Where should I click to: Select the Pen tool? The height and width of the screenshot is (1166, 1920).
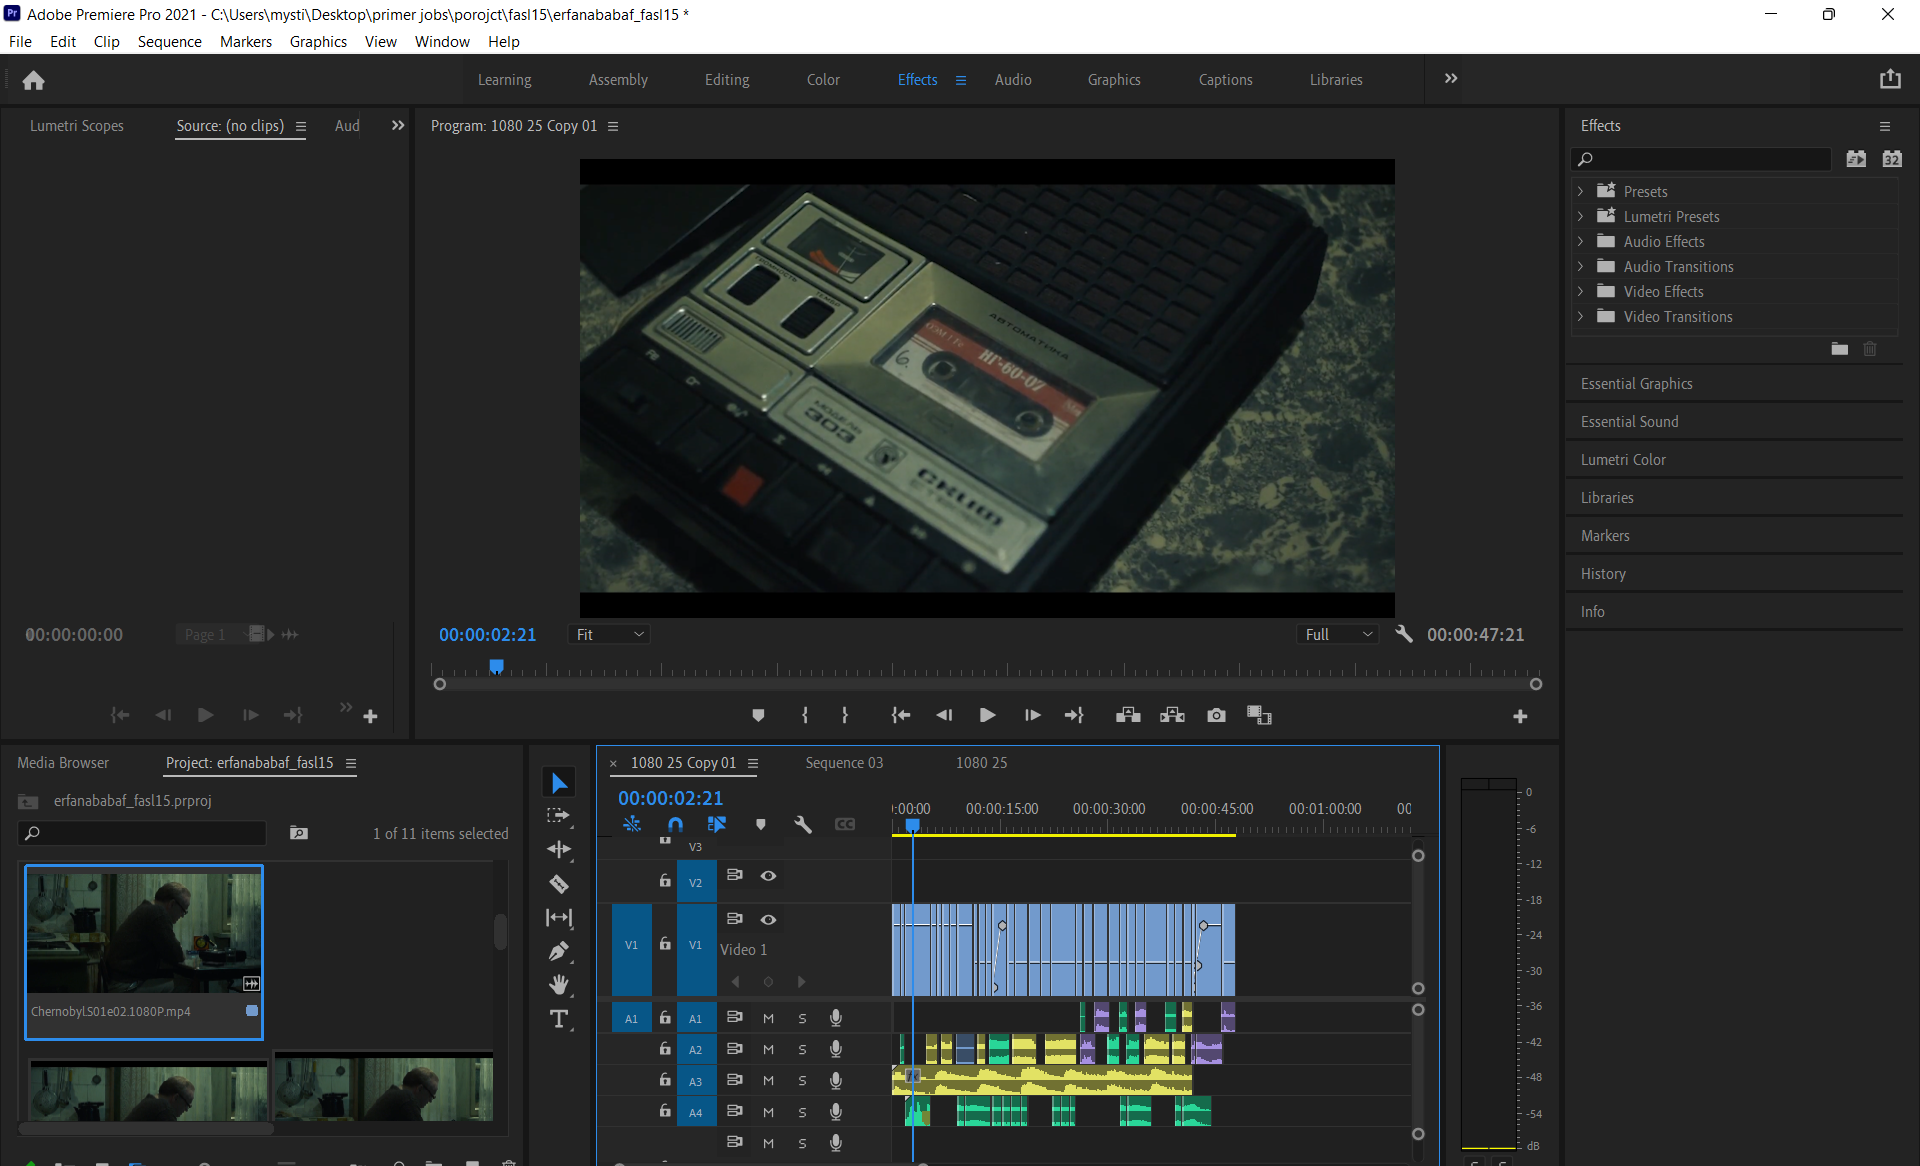coord(559,952)
